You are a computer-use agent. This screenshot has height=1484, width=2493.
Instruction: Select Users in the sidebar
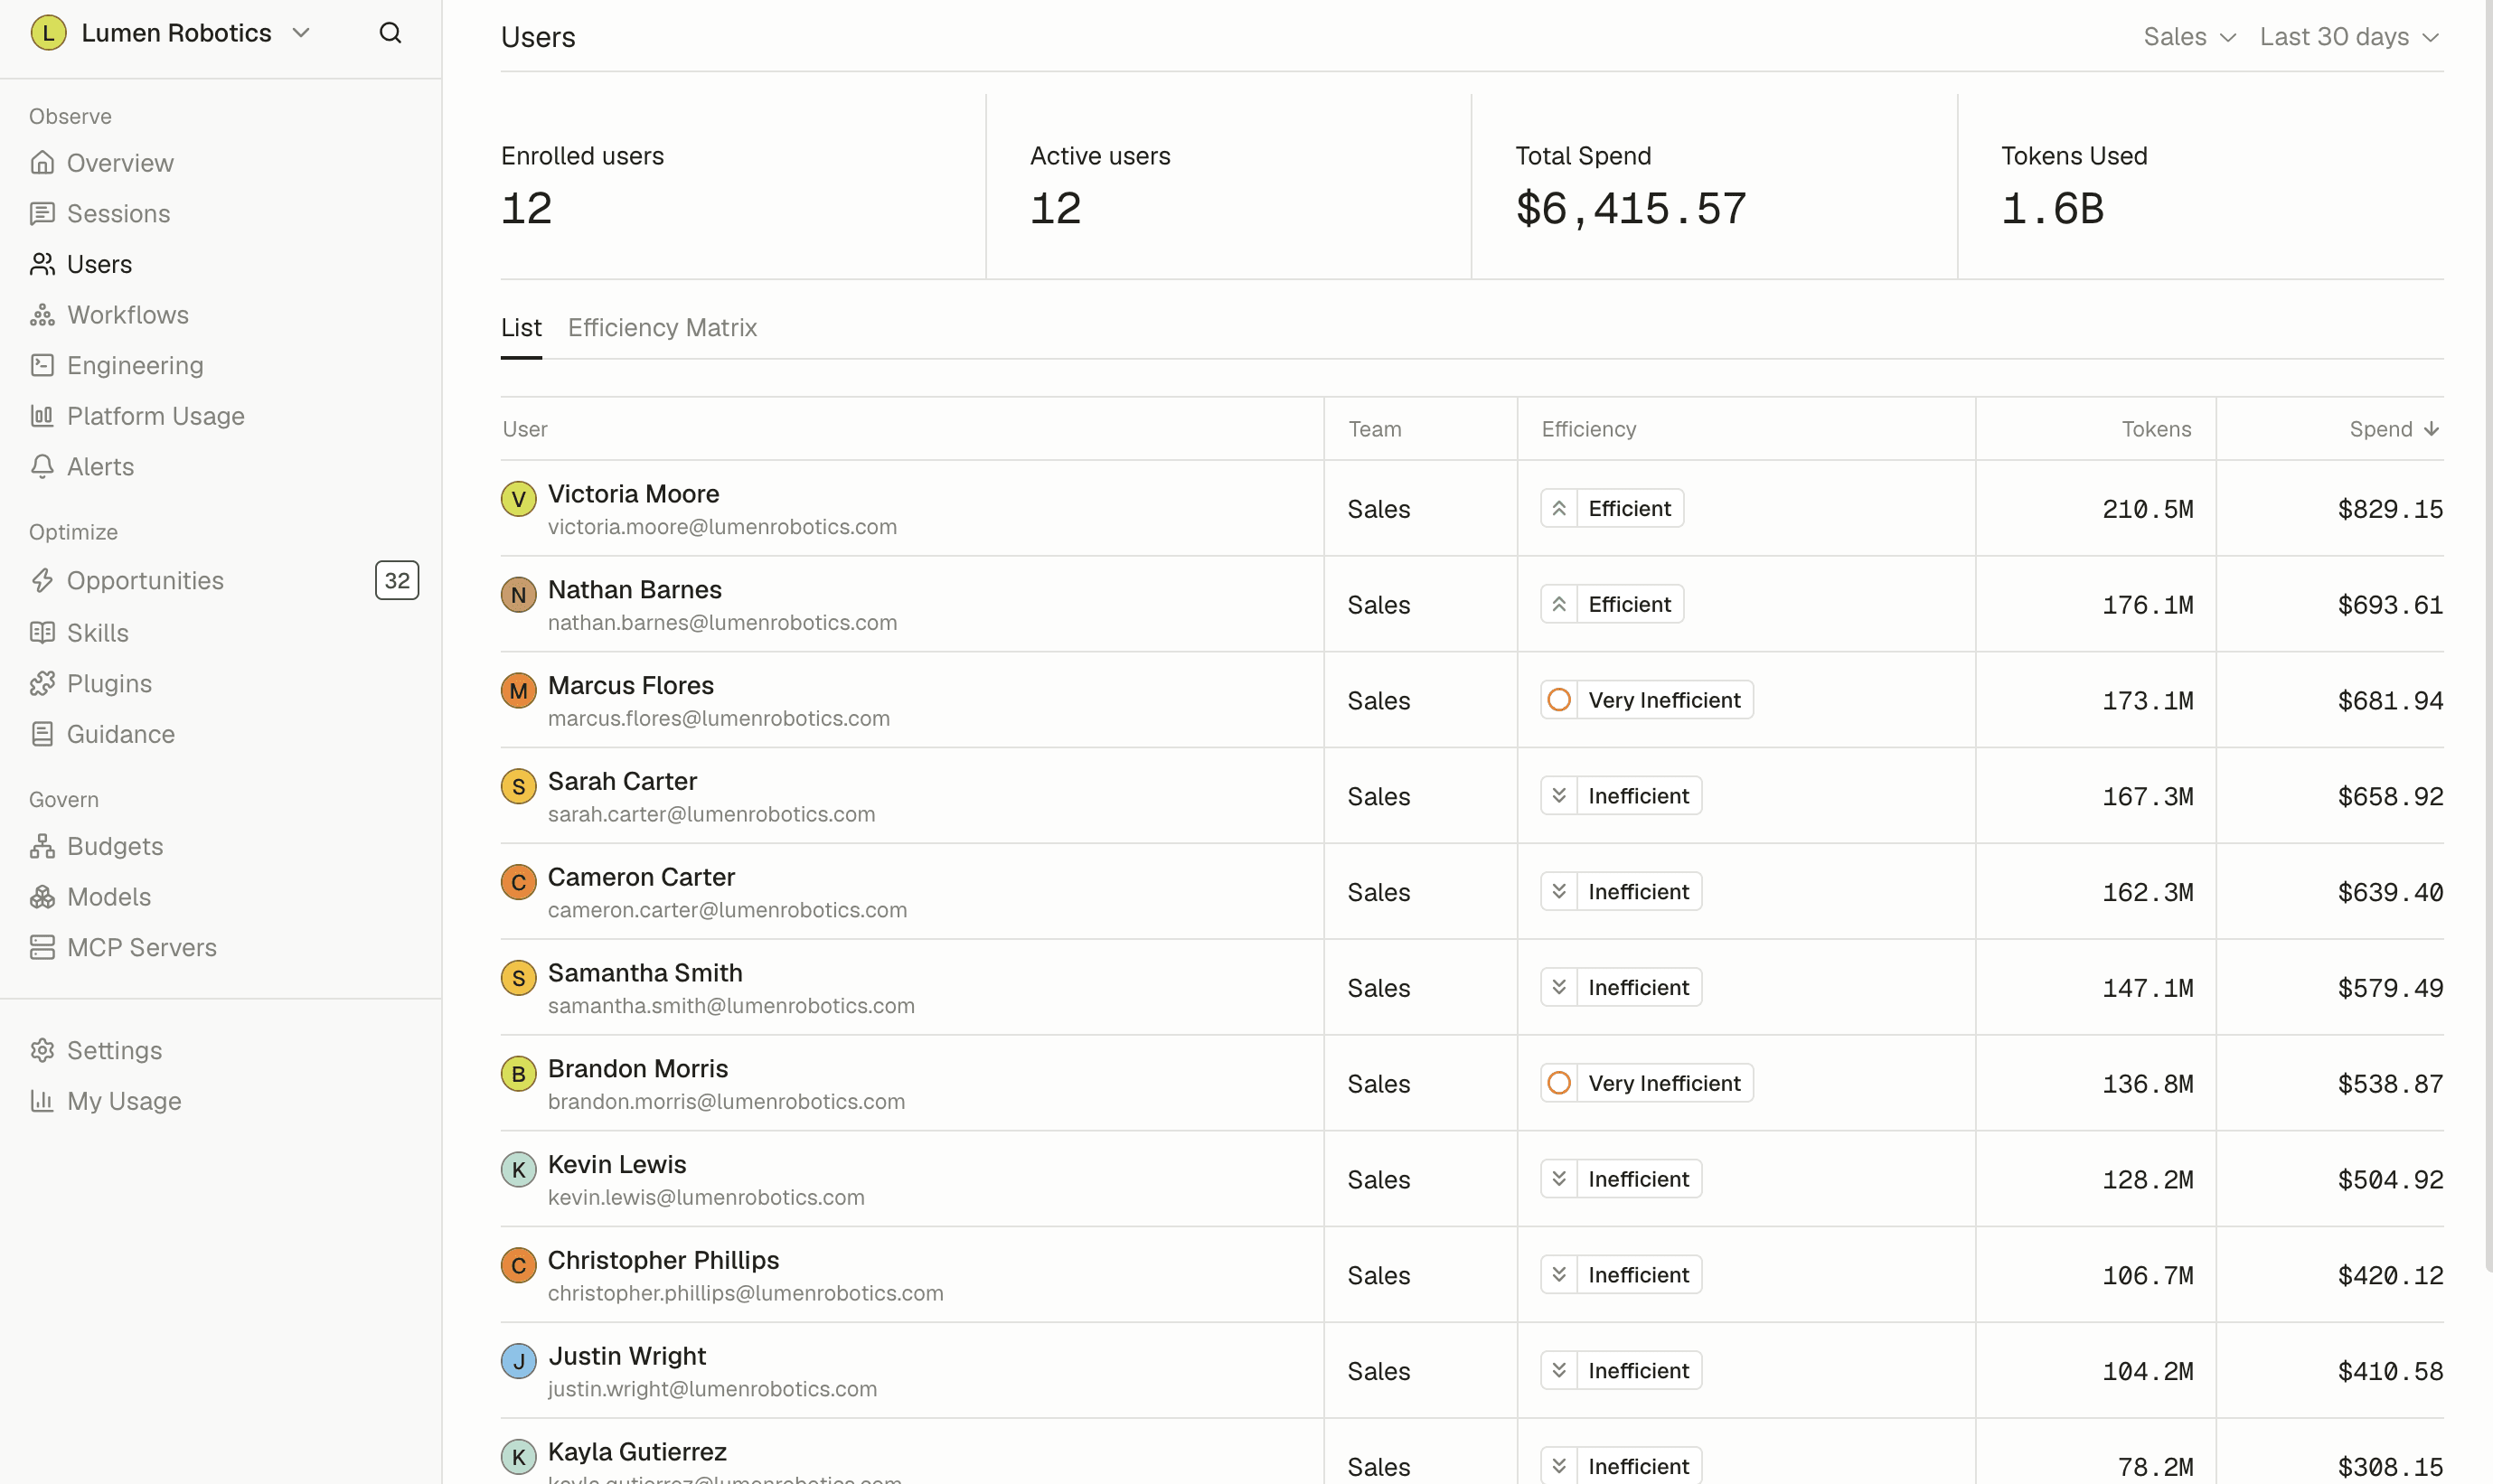pos(220,264)
